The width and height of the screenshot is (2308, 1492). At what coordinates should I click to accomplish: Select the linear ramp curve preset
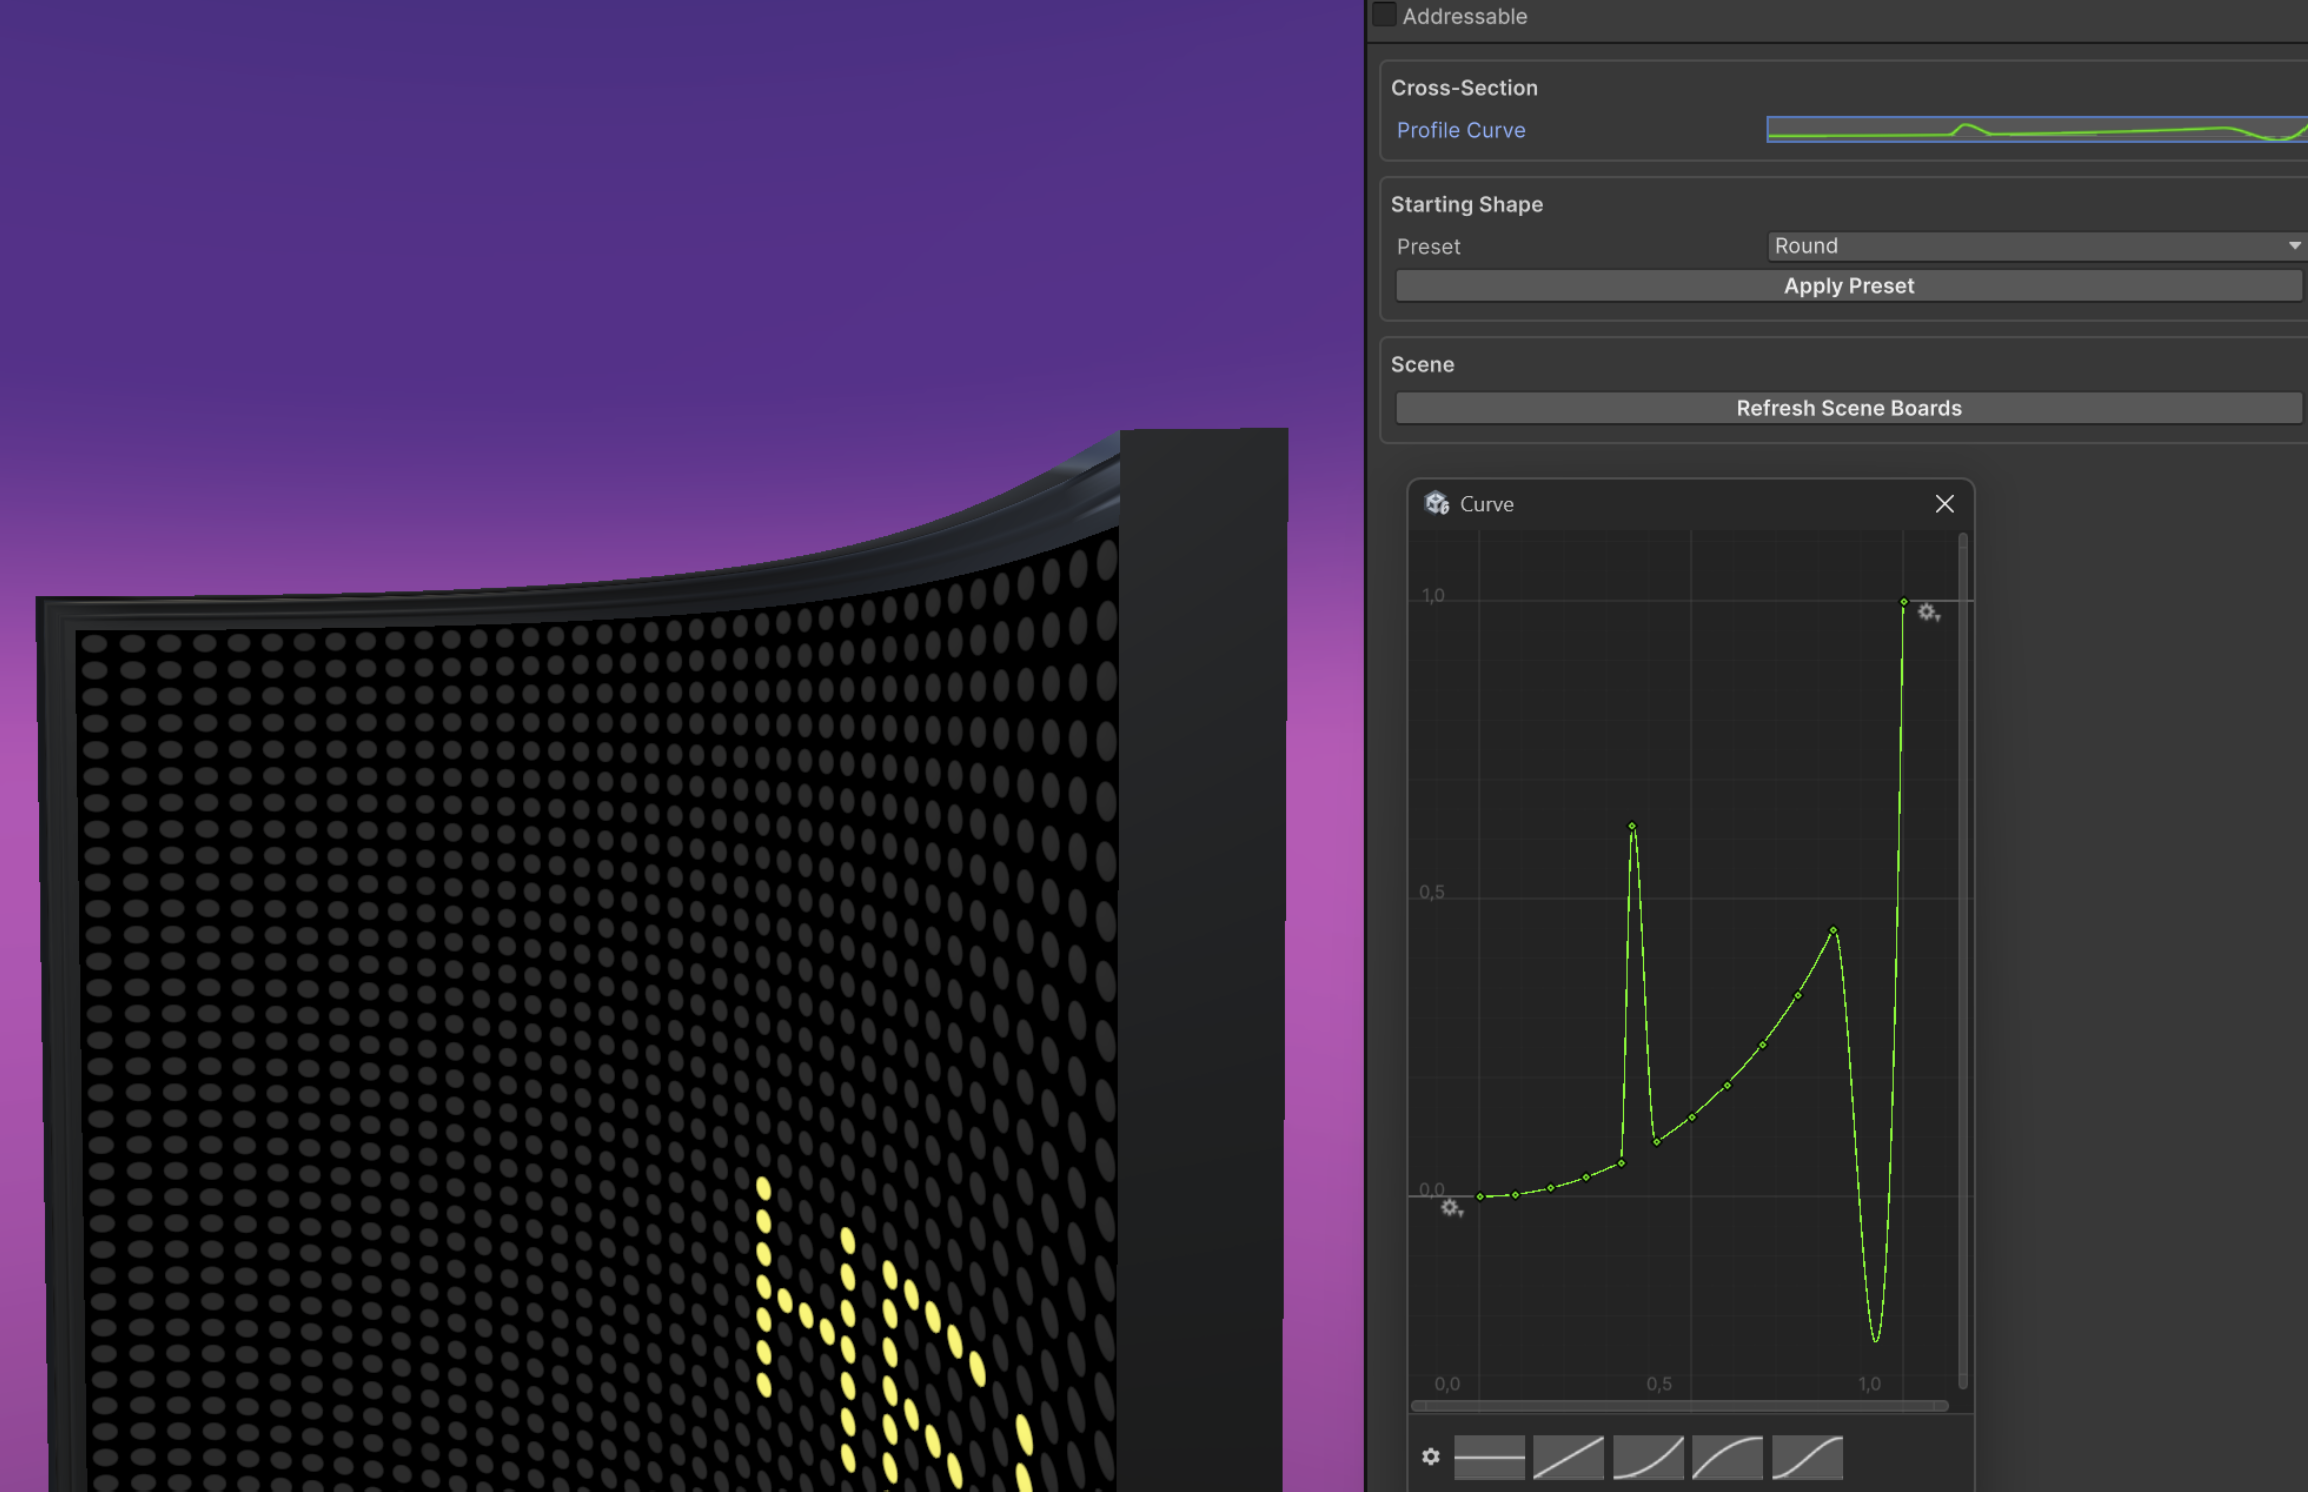(x=1568, y=1457)
